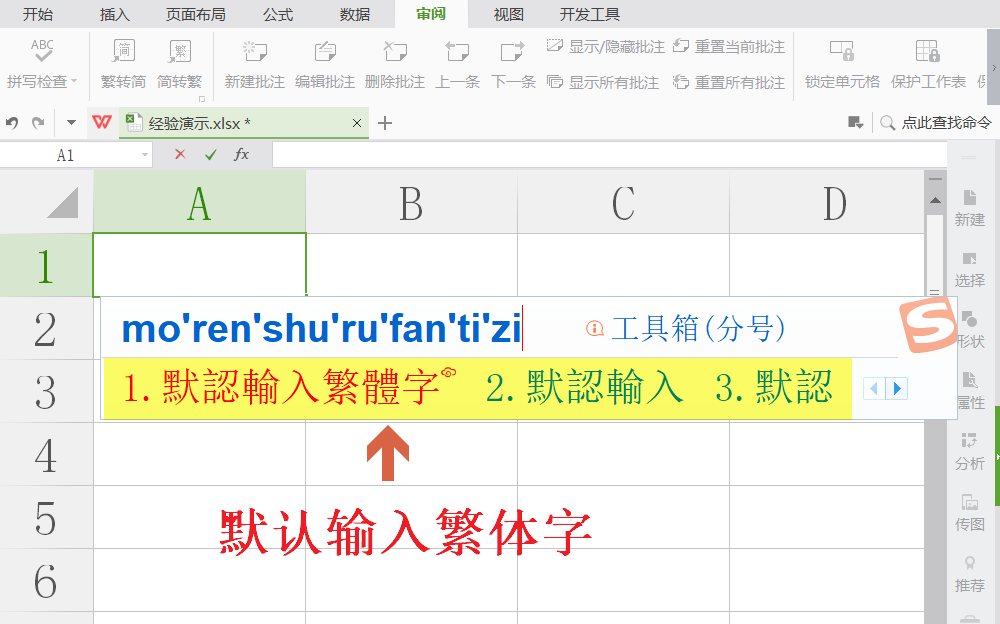This screenshot has width=1000, height=624.
Task: Open the 开始 ribbon tab
Action: 38,14
